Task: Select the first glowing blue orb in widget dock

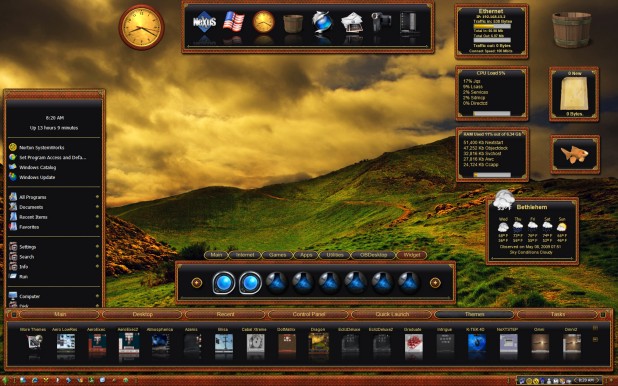Action: coord(223,283)
